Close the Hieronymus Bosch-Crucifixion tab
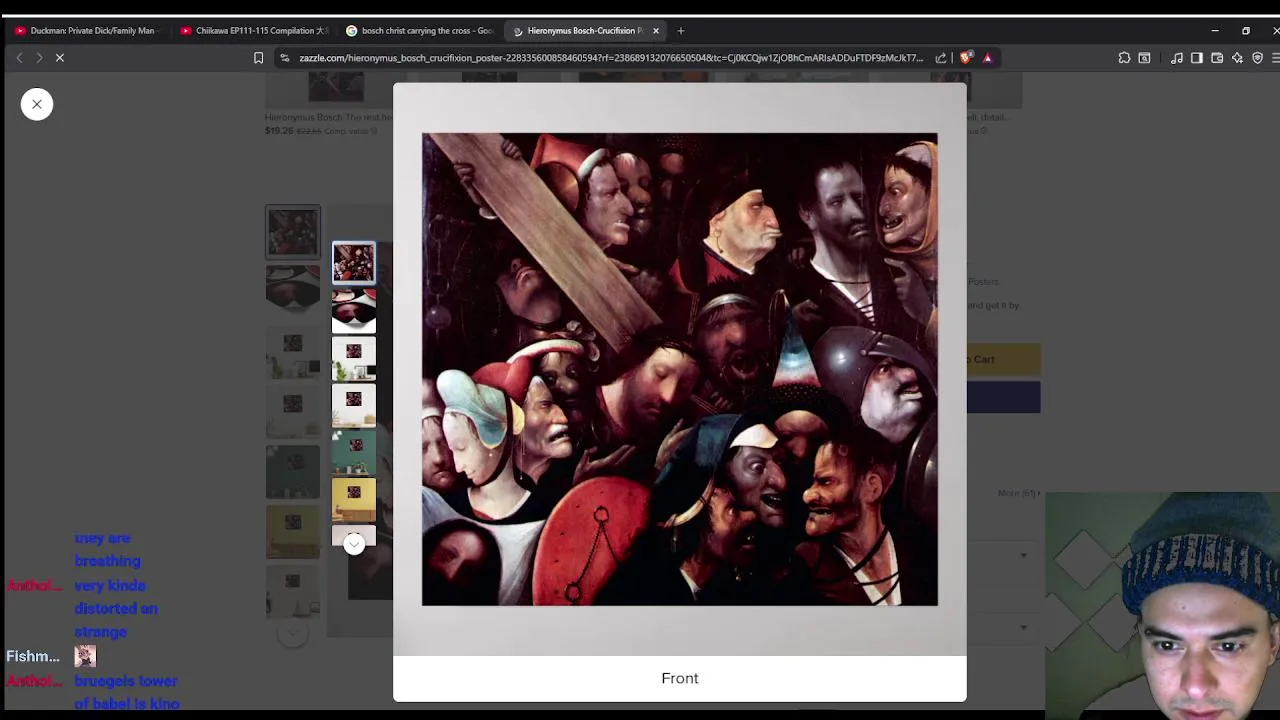Screen dimensions: 1280x720 coord(656,31)
